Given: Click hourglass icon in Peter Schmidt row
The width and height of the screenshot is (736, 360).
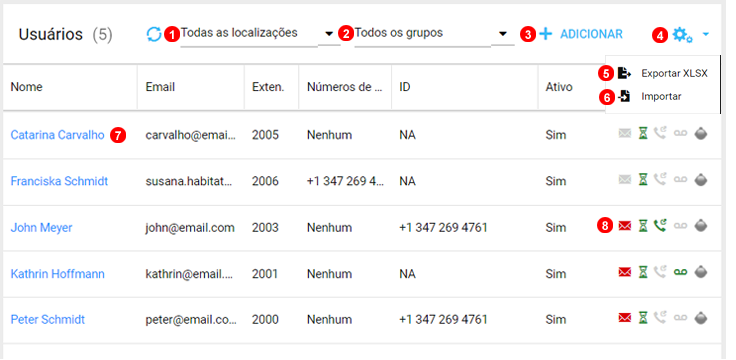Looking at the screenshot, I should click(643, 318).
